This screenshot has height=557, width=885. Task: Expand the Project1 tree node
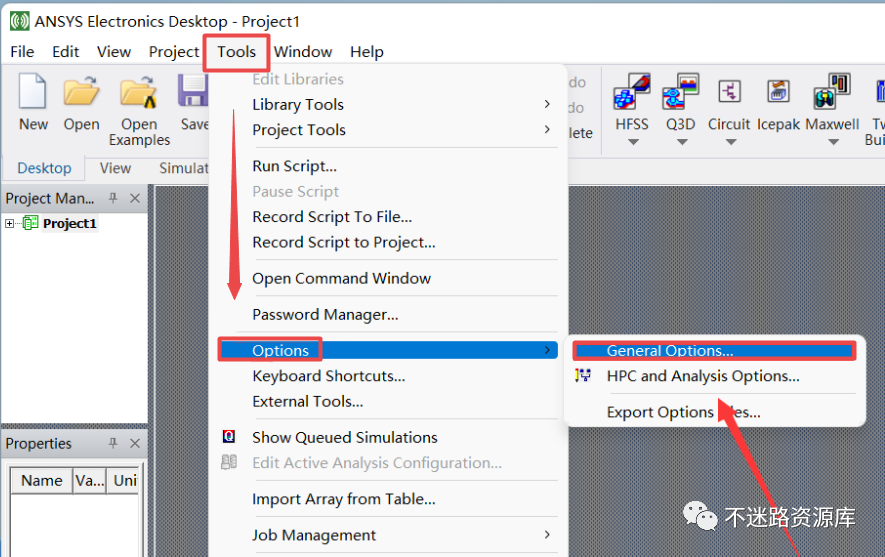point(9,223)
